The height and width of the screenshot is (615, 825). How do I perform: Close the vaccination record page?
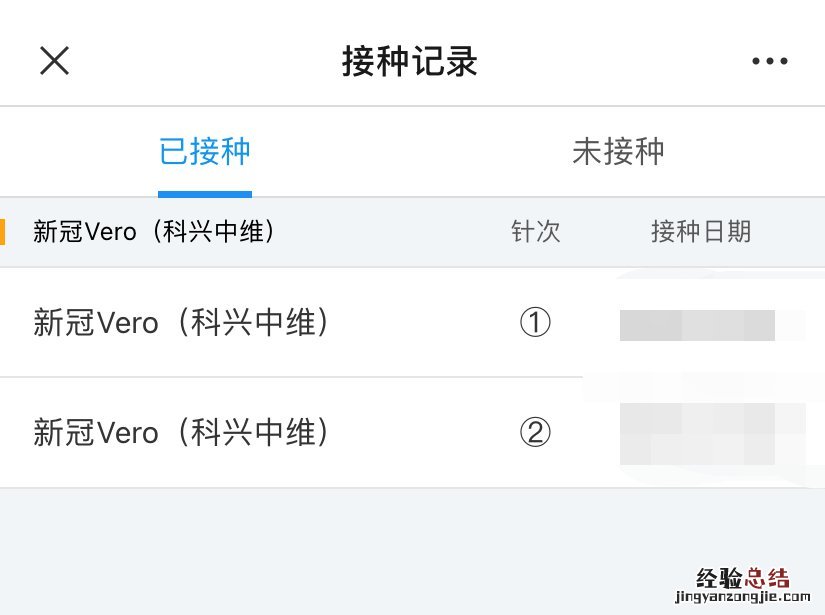coord(54,61)
